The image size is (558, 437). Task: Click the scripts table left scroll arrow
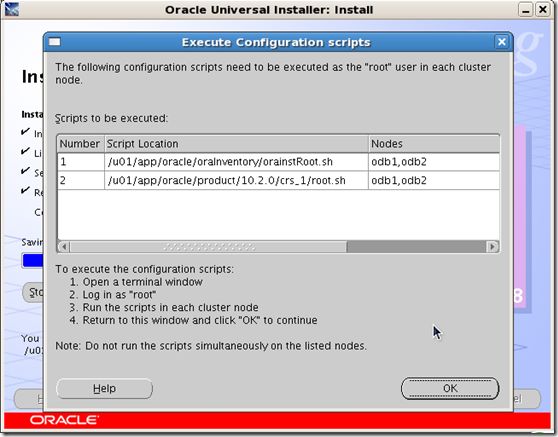pyautogui.click(x=64, y=246)
